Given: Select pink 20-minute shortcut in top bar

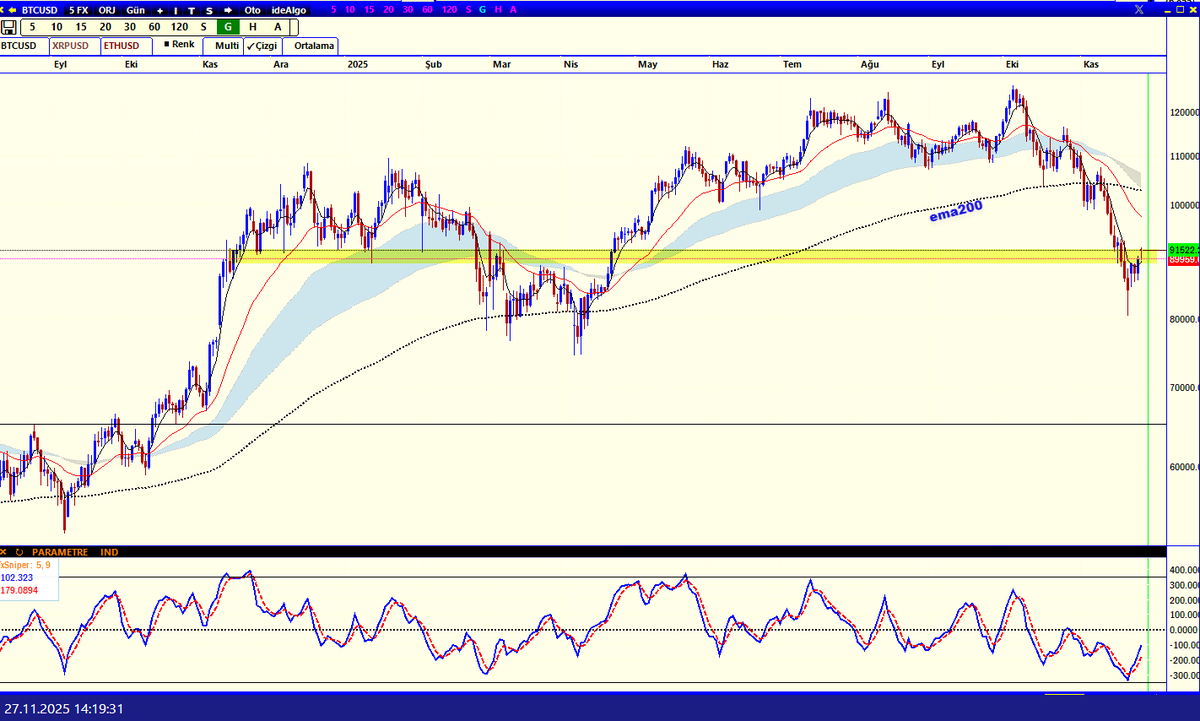Looking at the screenshot, I should click(388, 9).
